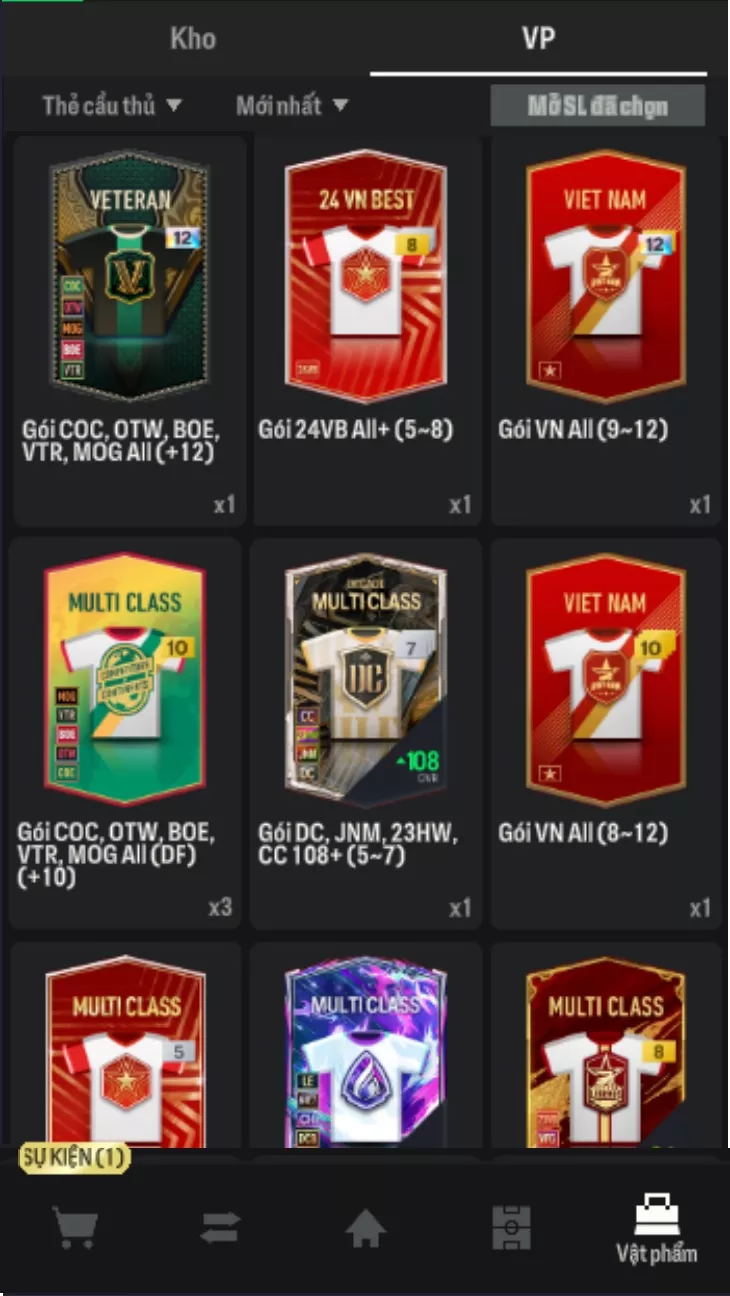Open the shop cart icon in bottom bar
This screenshot has width=730, height=1296.
click(76, 1227)
